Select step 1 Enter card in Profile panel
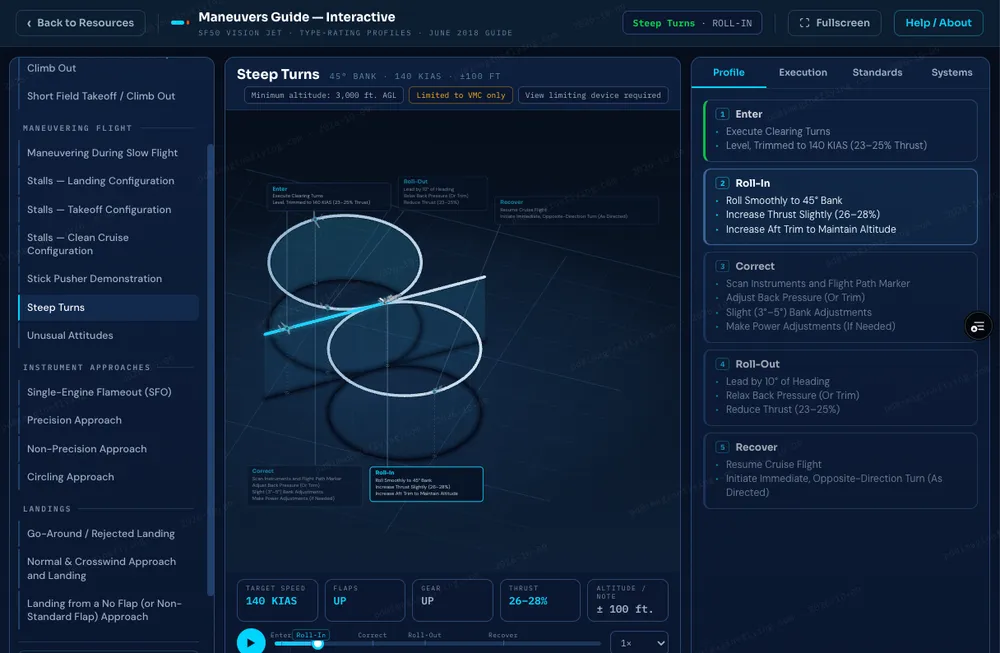Image resolution: width=1000 pixels, height=653 pixels. [x=840, y=130]
